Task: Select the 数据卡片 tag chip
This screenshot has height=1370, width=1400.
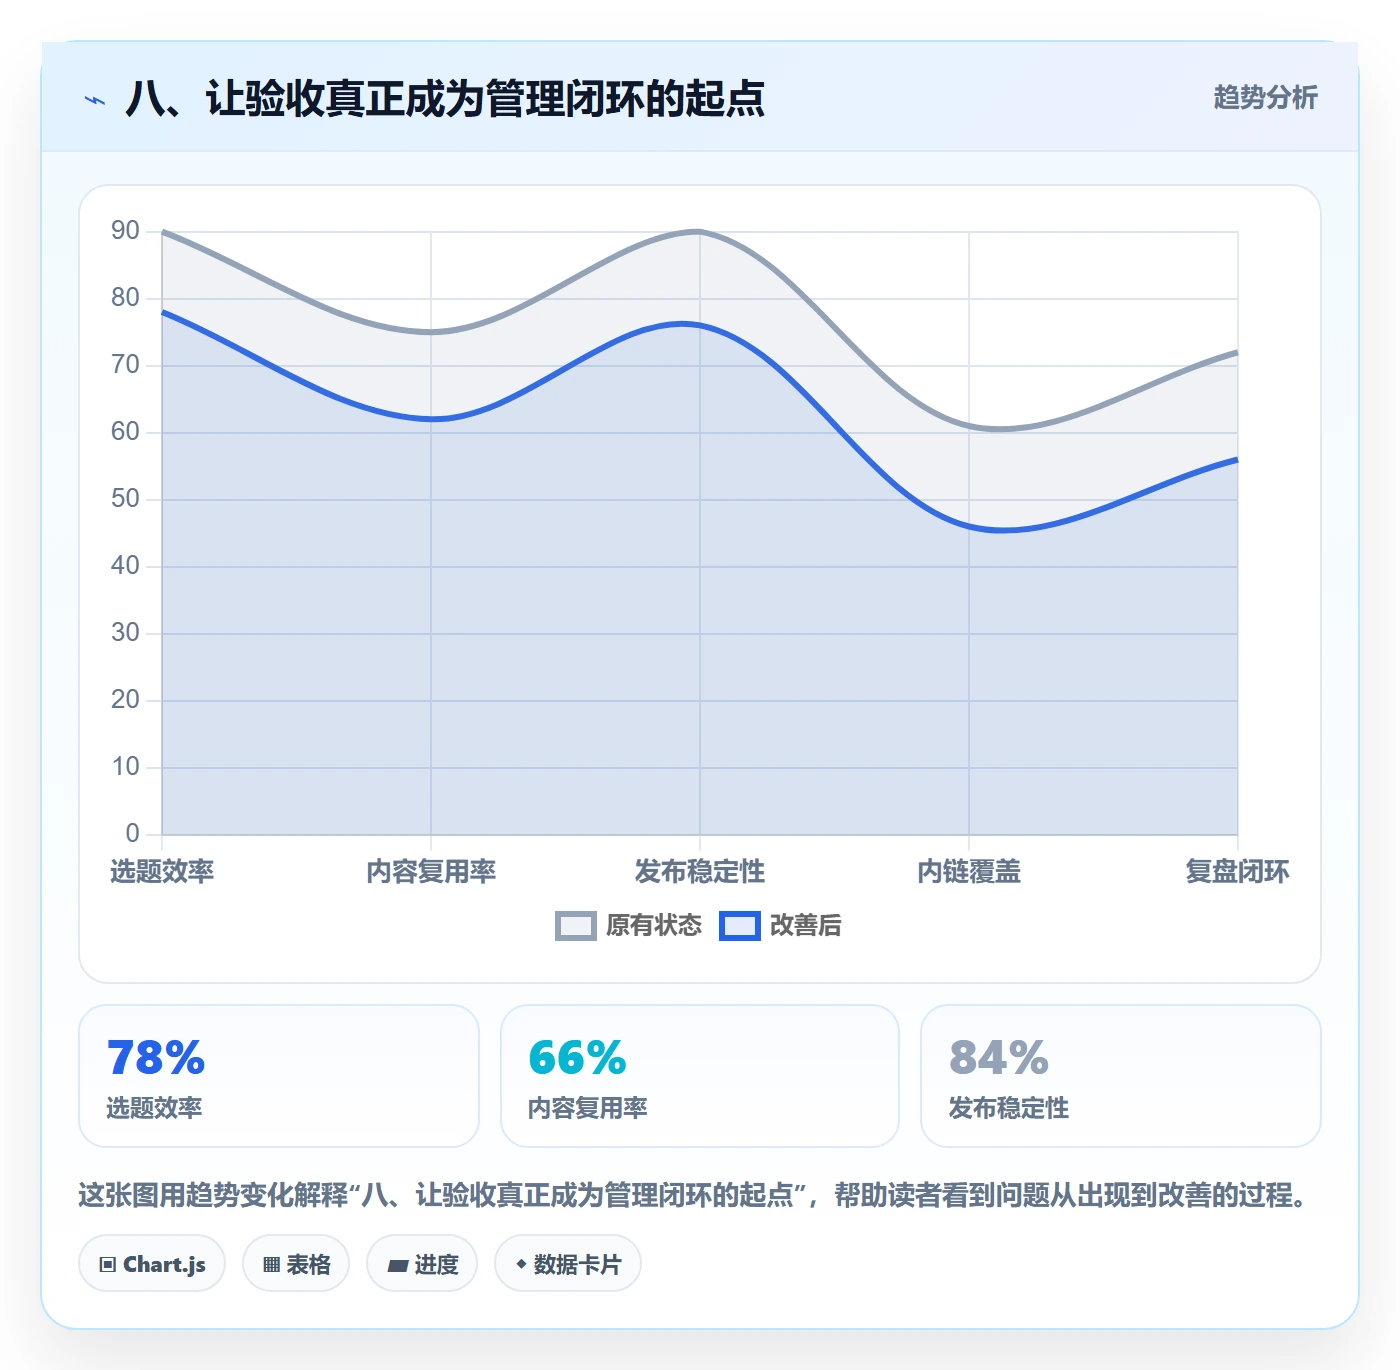Action: tap(568, 1264)
